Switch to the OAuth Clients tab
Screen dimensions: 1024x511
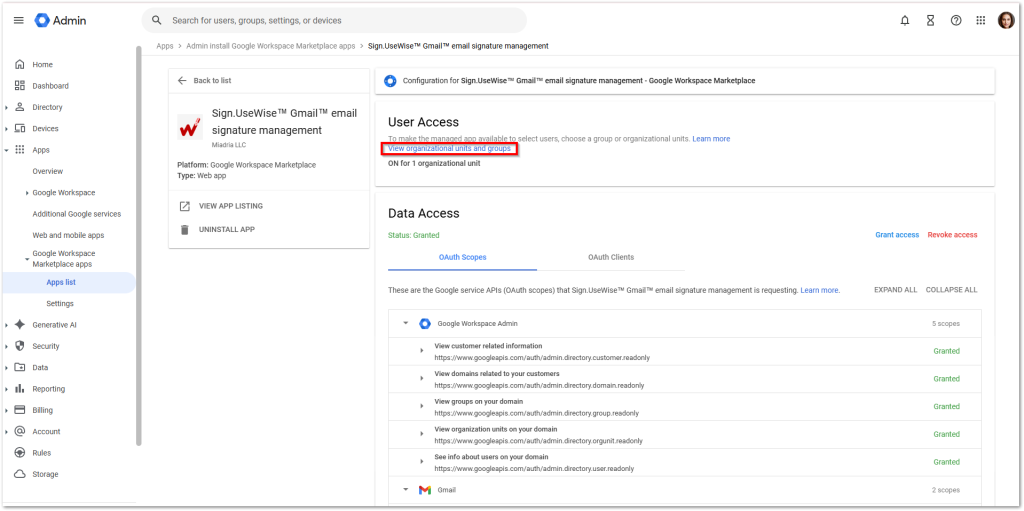tap(610, 257)
